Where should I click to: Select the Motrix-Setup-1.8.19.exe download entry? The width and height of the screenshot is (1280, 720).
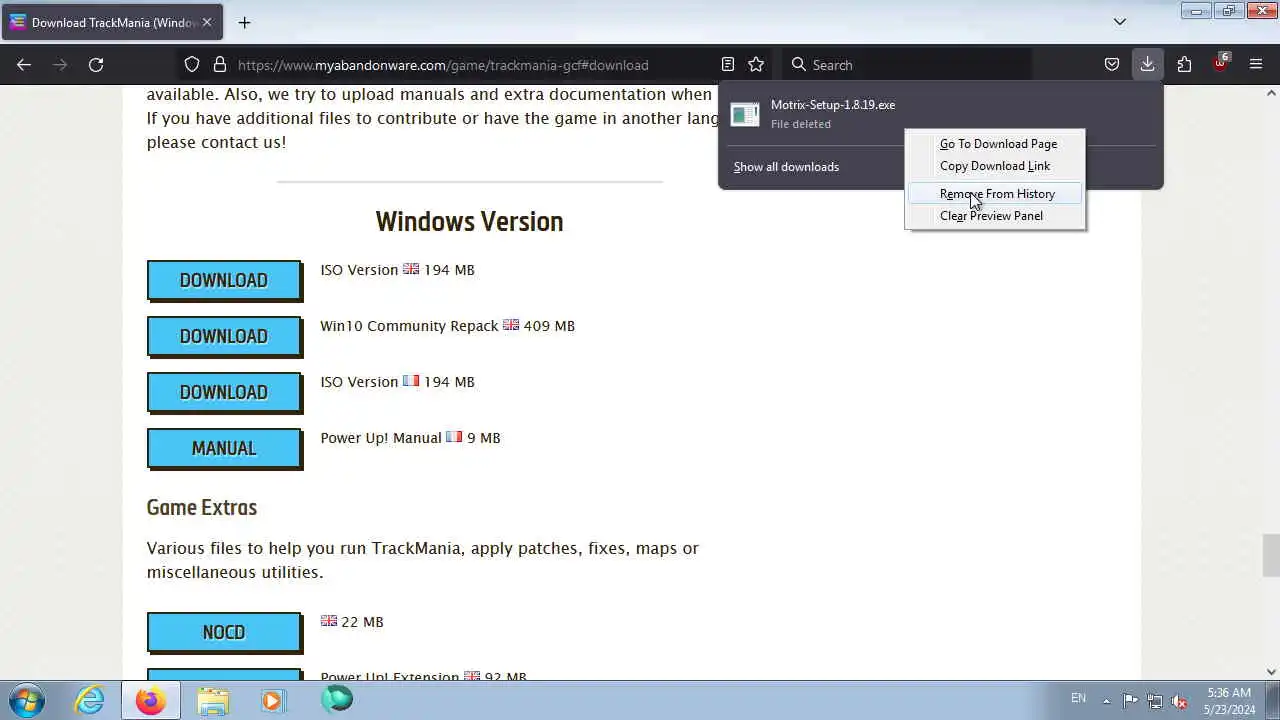point(940,114)
